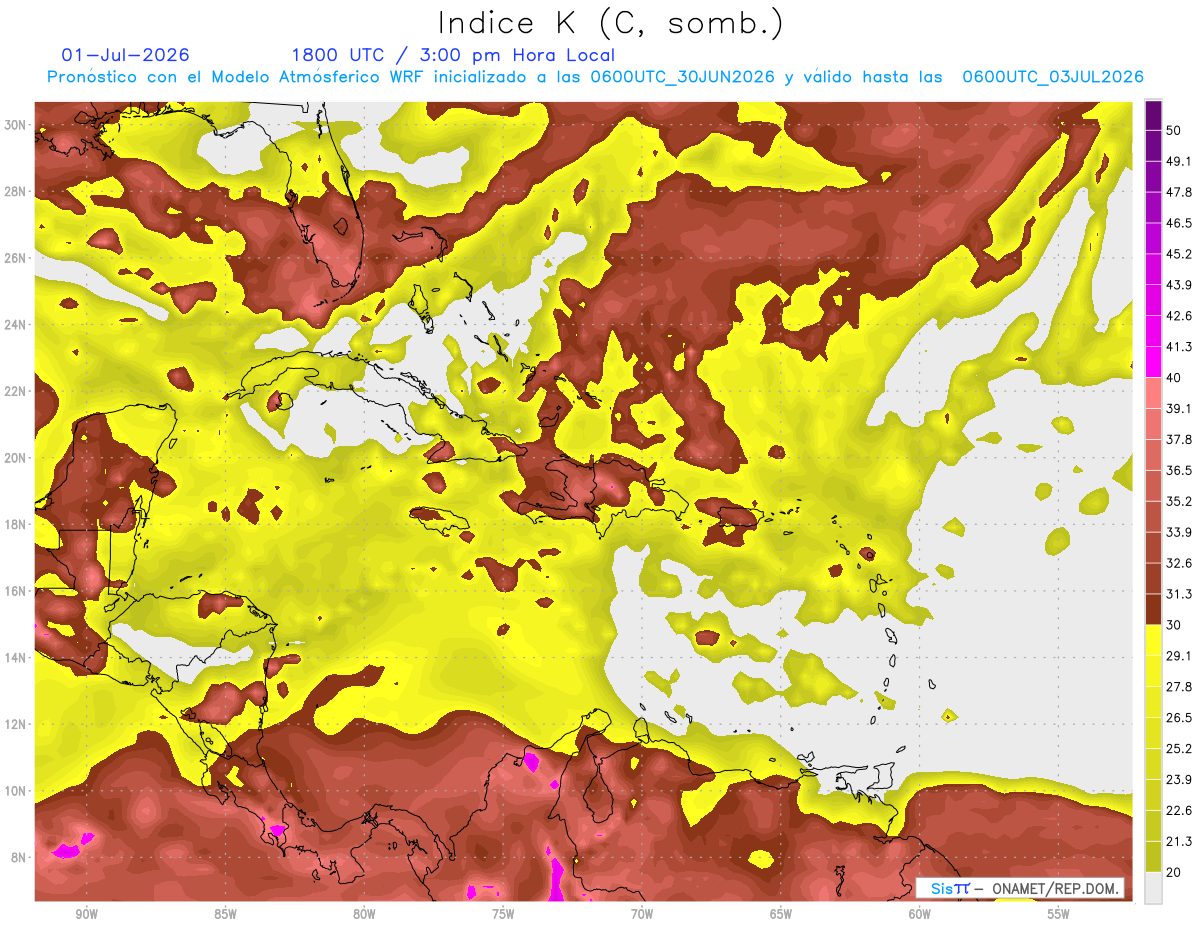Click the color bar value "35.2"

click(x=1180, y=502)
